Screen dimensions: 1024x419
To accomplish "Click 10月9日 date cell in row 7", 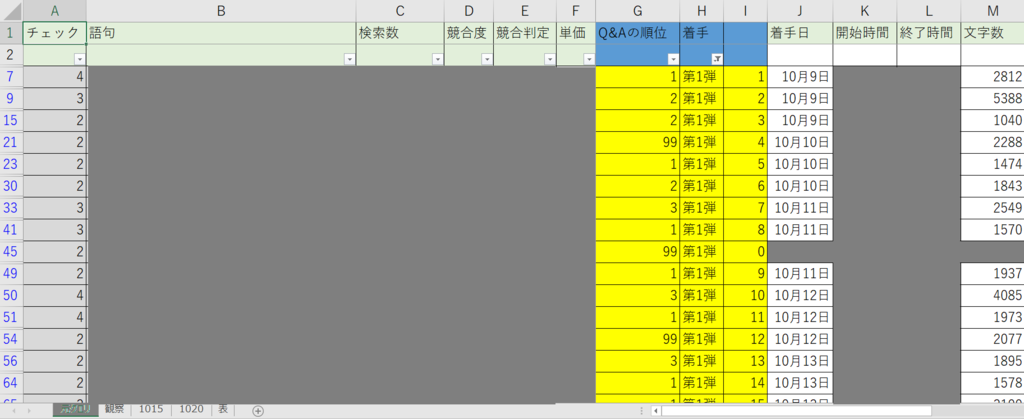I will click(800, 76).
